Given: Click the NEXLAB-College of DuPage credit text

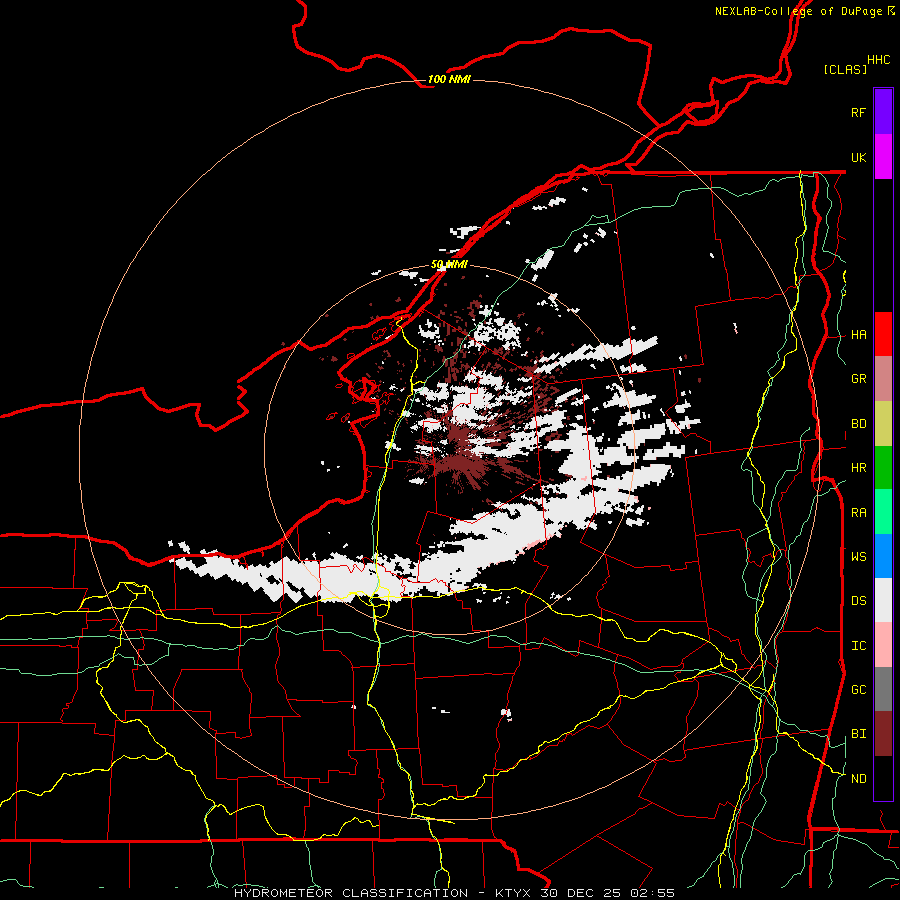Looking at the screenshot, I should (798, 11).
